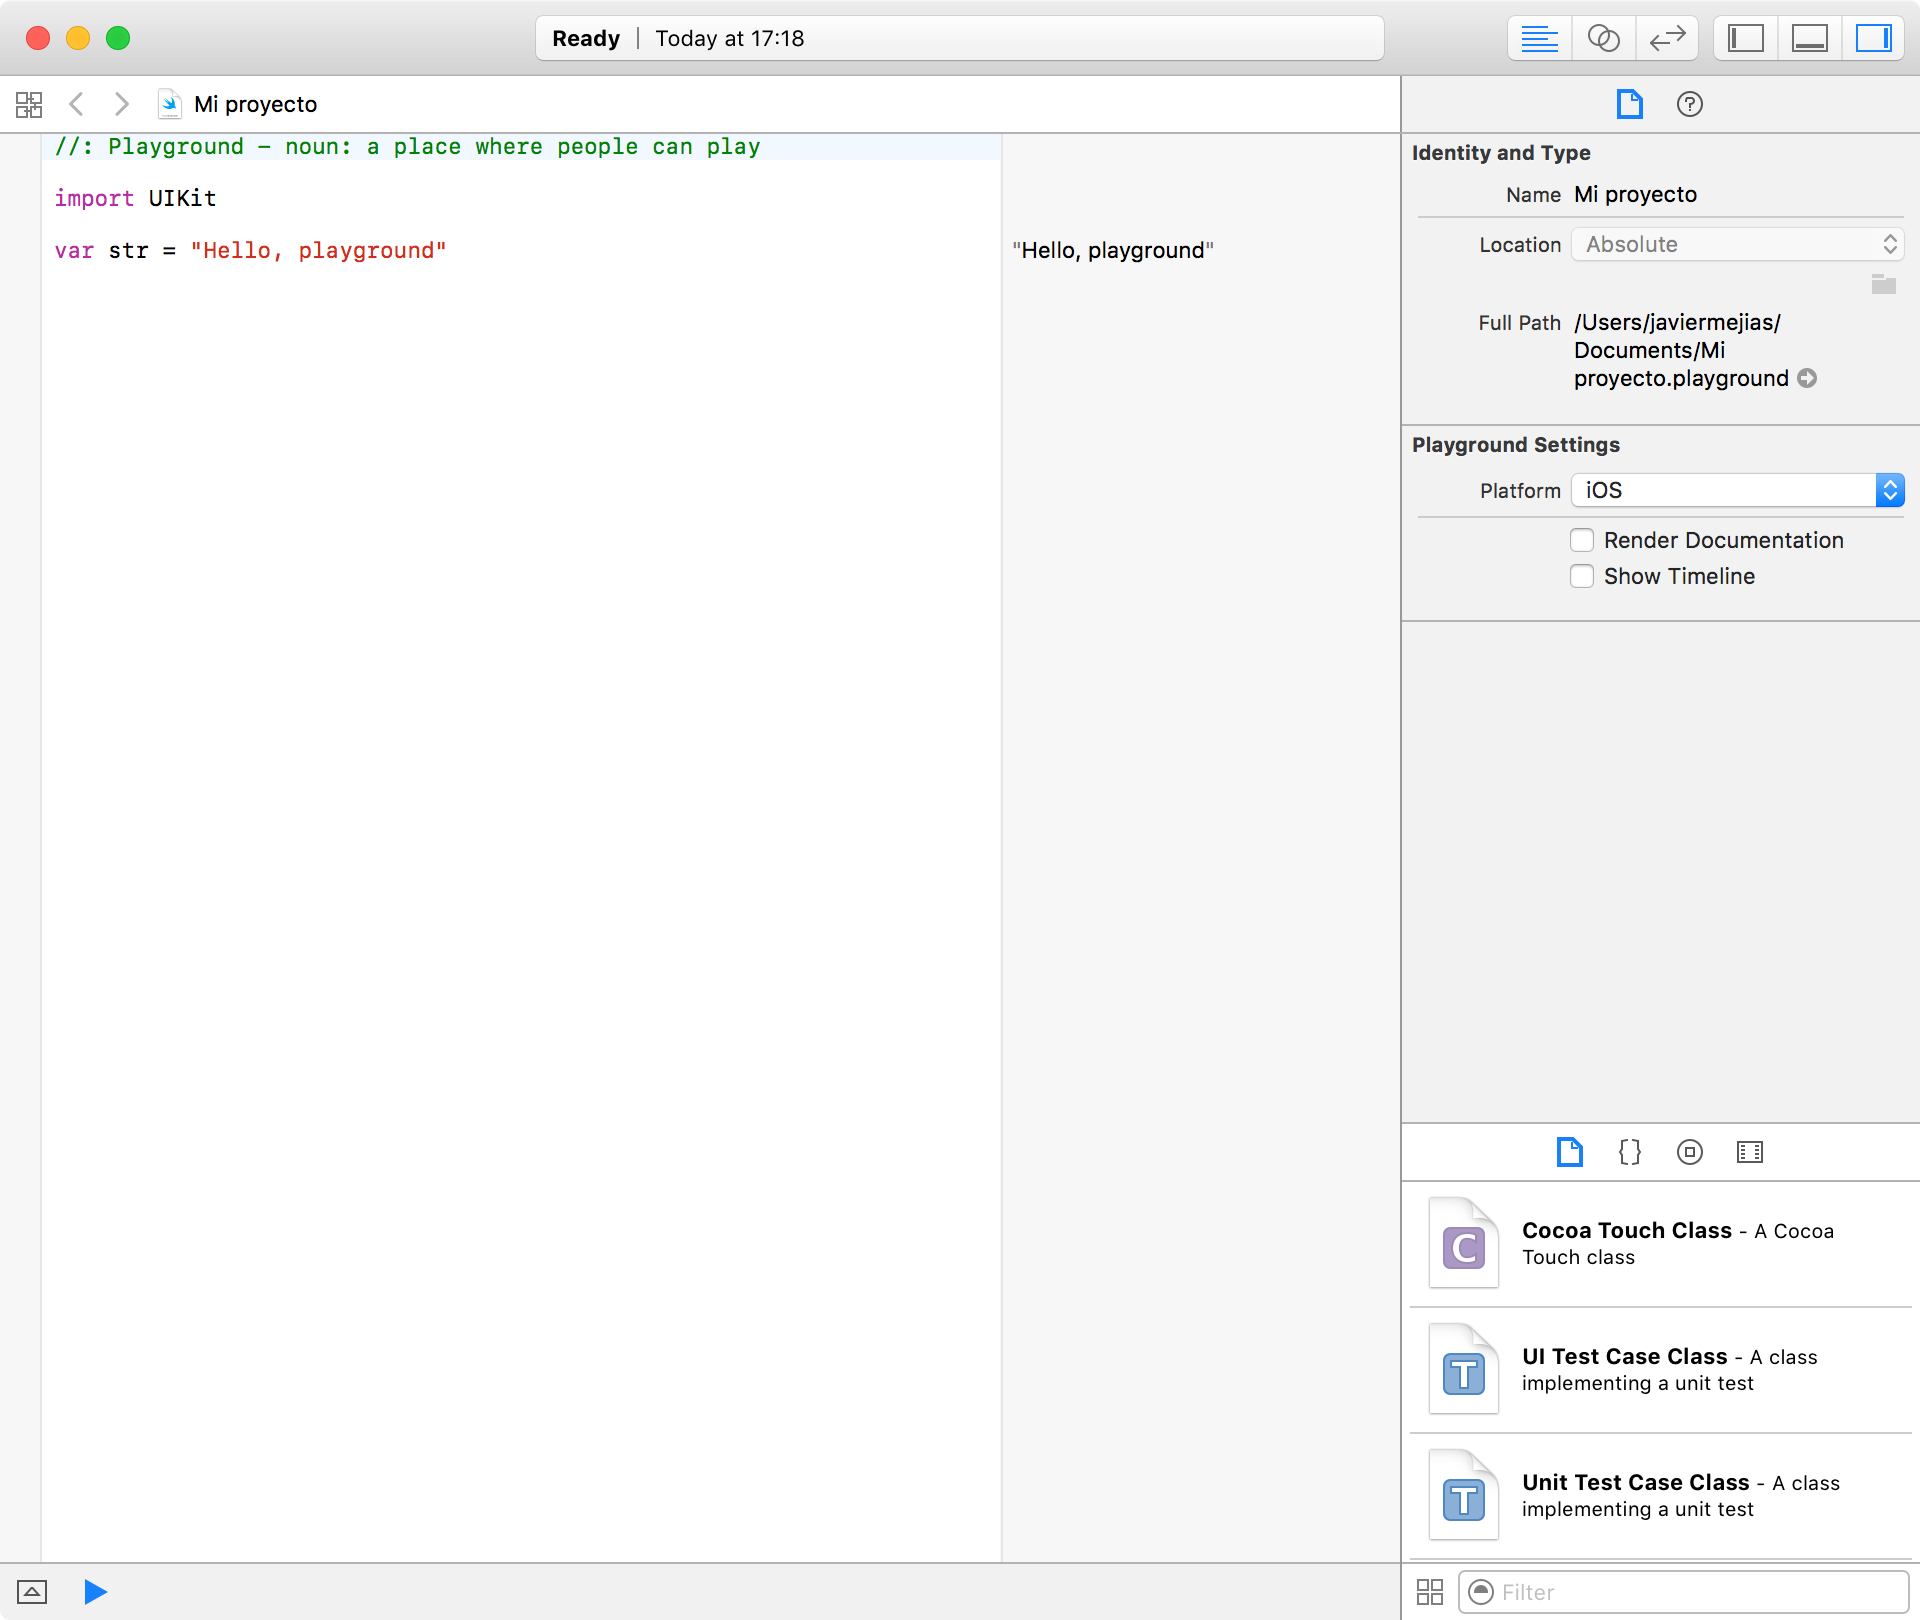Open the Assistant editor
Viewport: 1920px width, 1620px height.
click(1604, 38)
